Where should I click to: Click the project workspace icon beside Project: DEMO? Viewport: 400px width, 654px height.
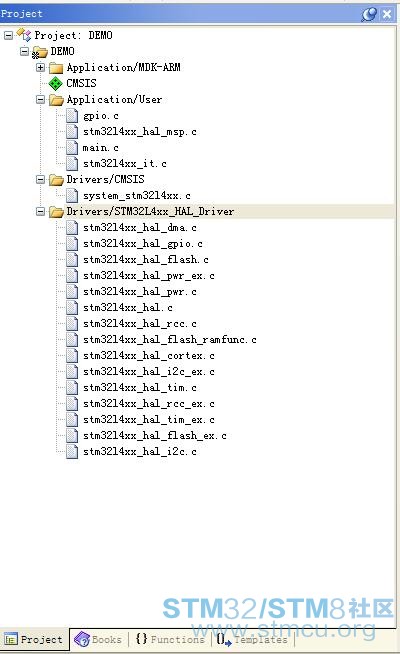coord(24,35)
